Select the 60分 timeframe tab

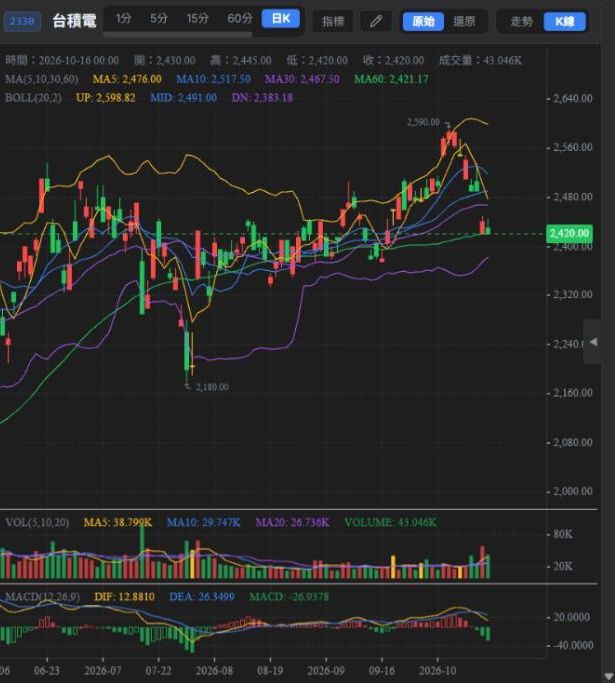click(x=240, y=18)
